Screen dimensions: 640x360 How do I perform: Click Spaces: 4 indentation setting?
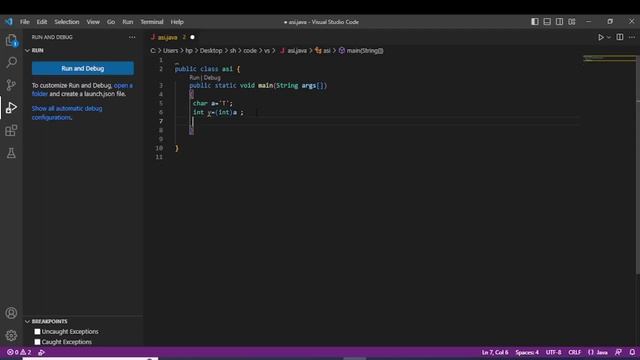pos(527,352)
